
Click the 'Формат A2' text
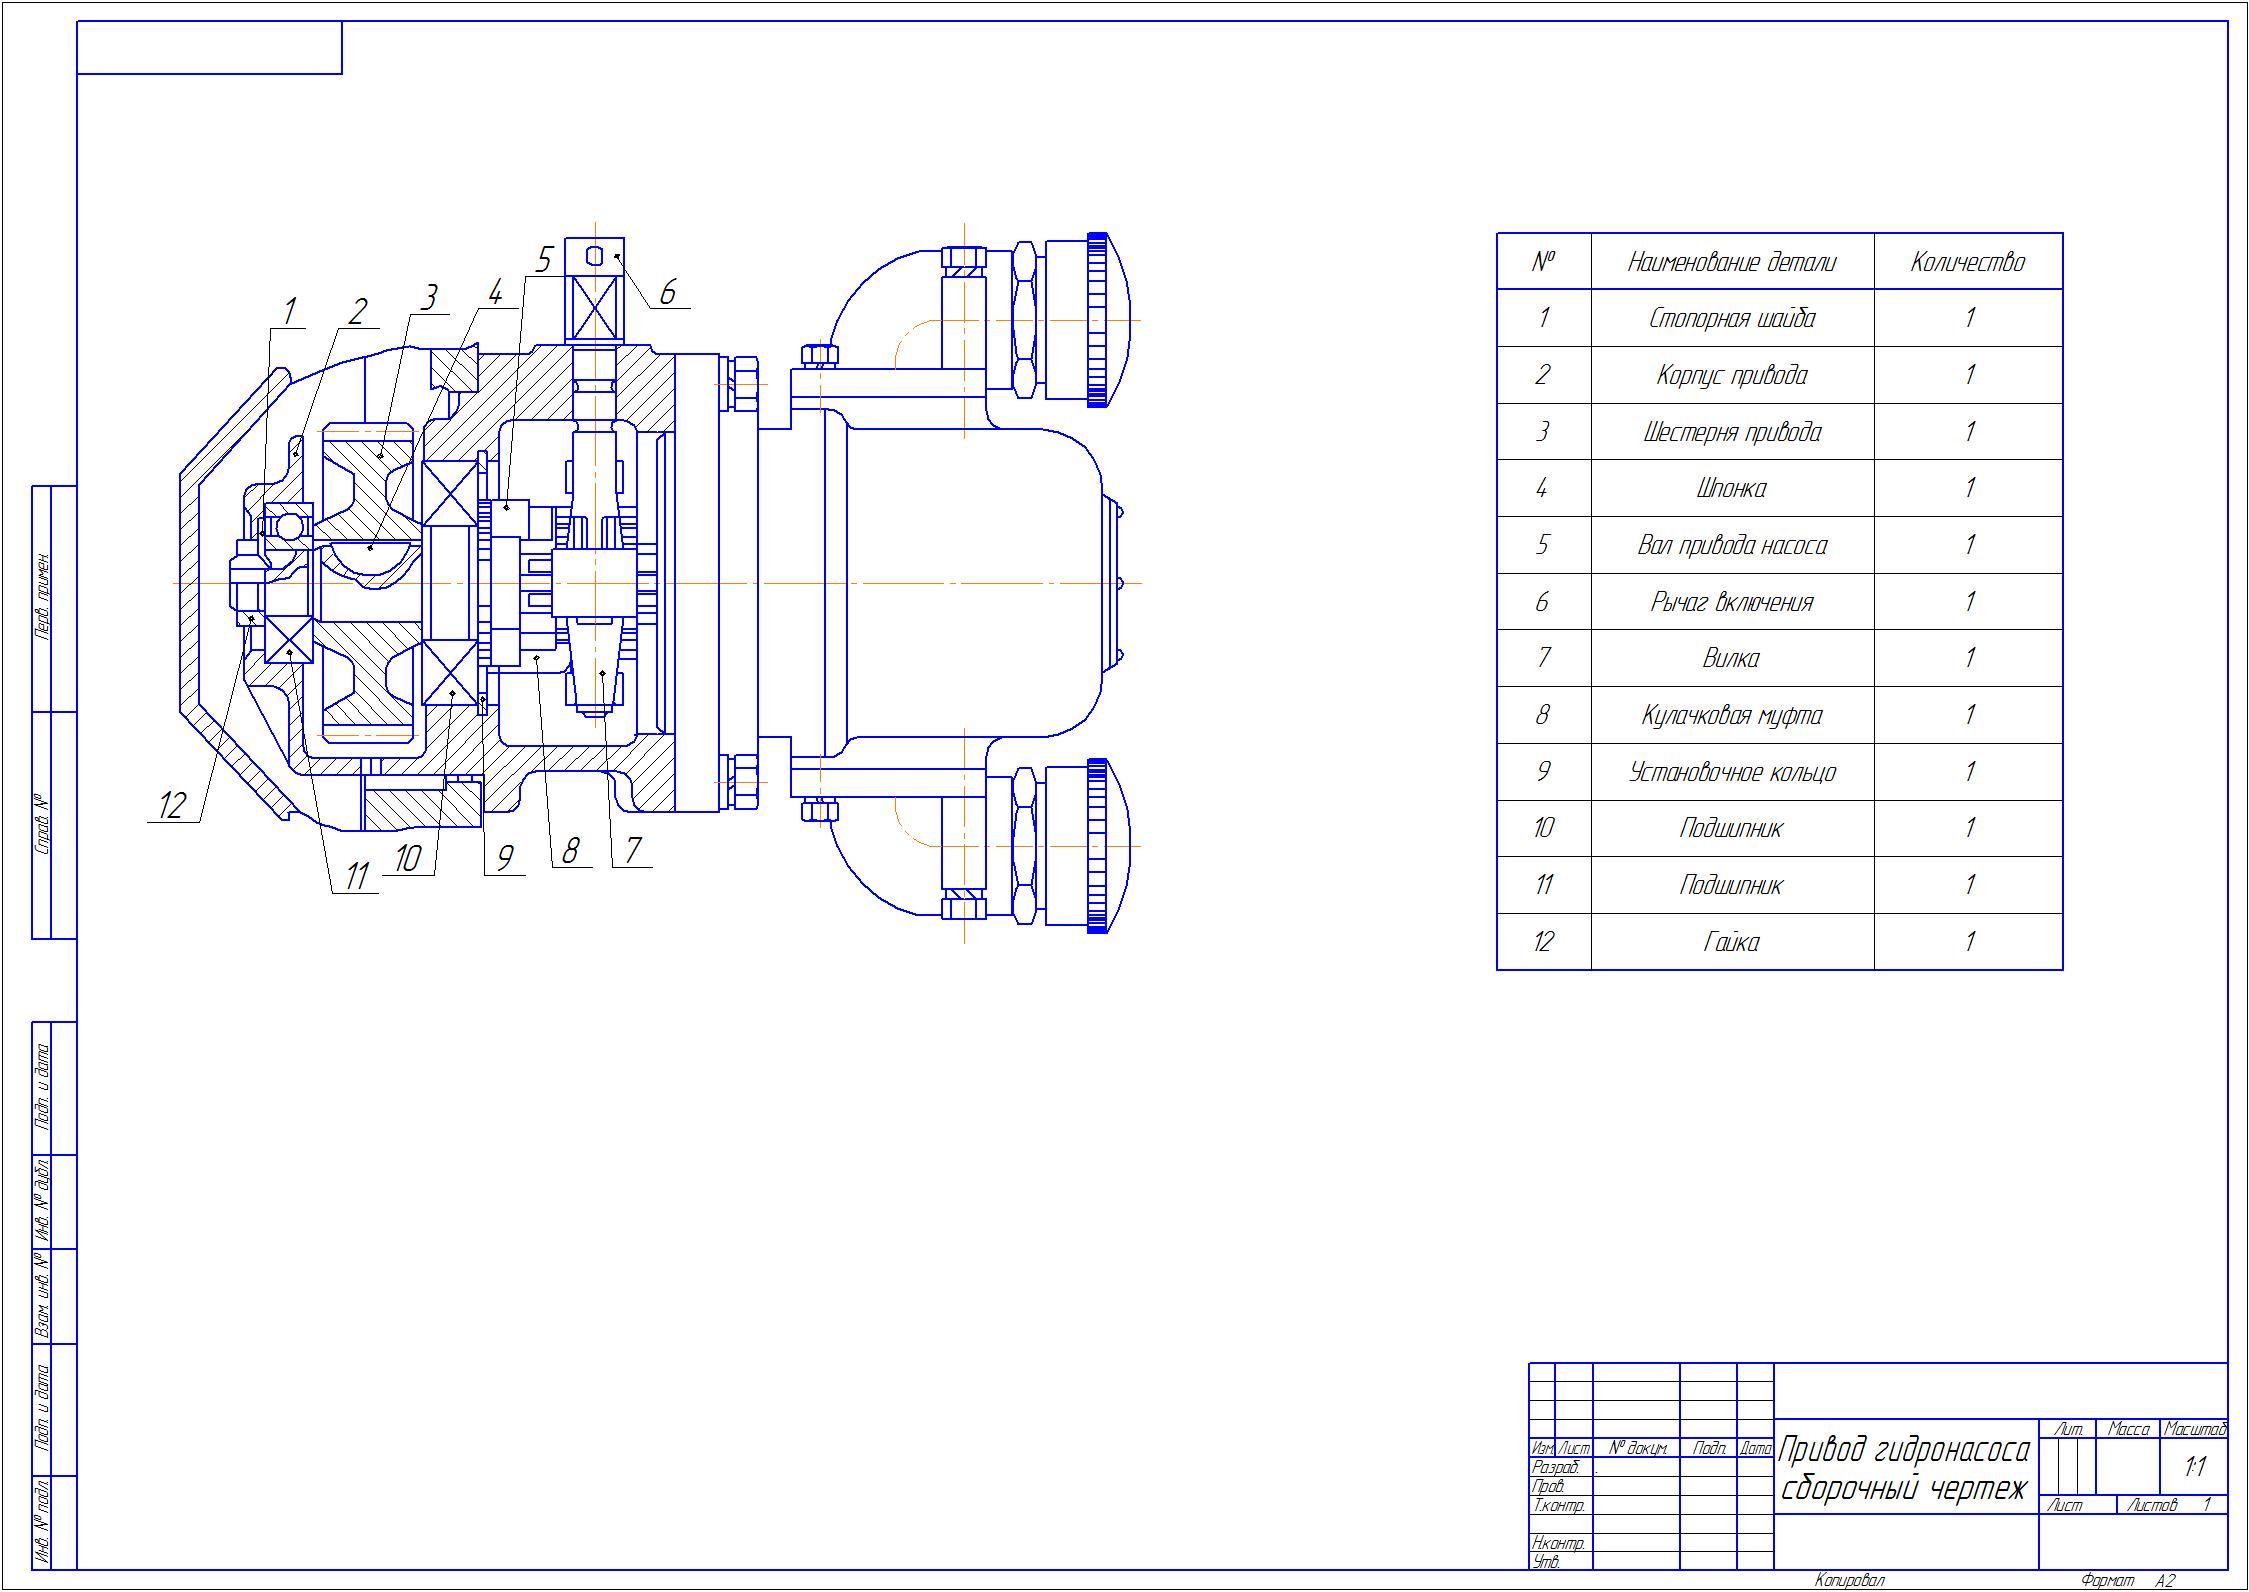tap(2128, 1580)
